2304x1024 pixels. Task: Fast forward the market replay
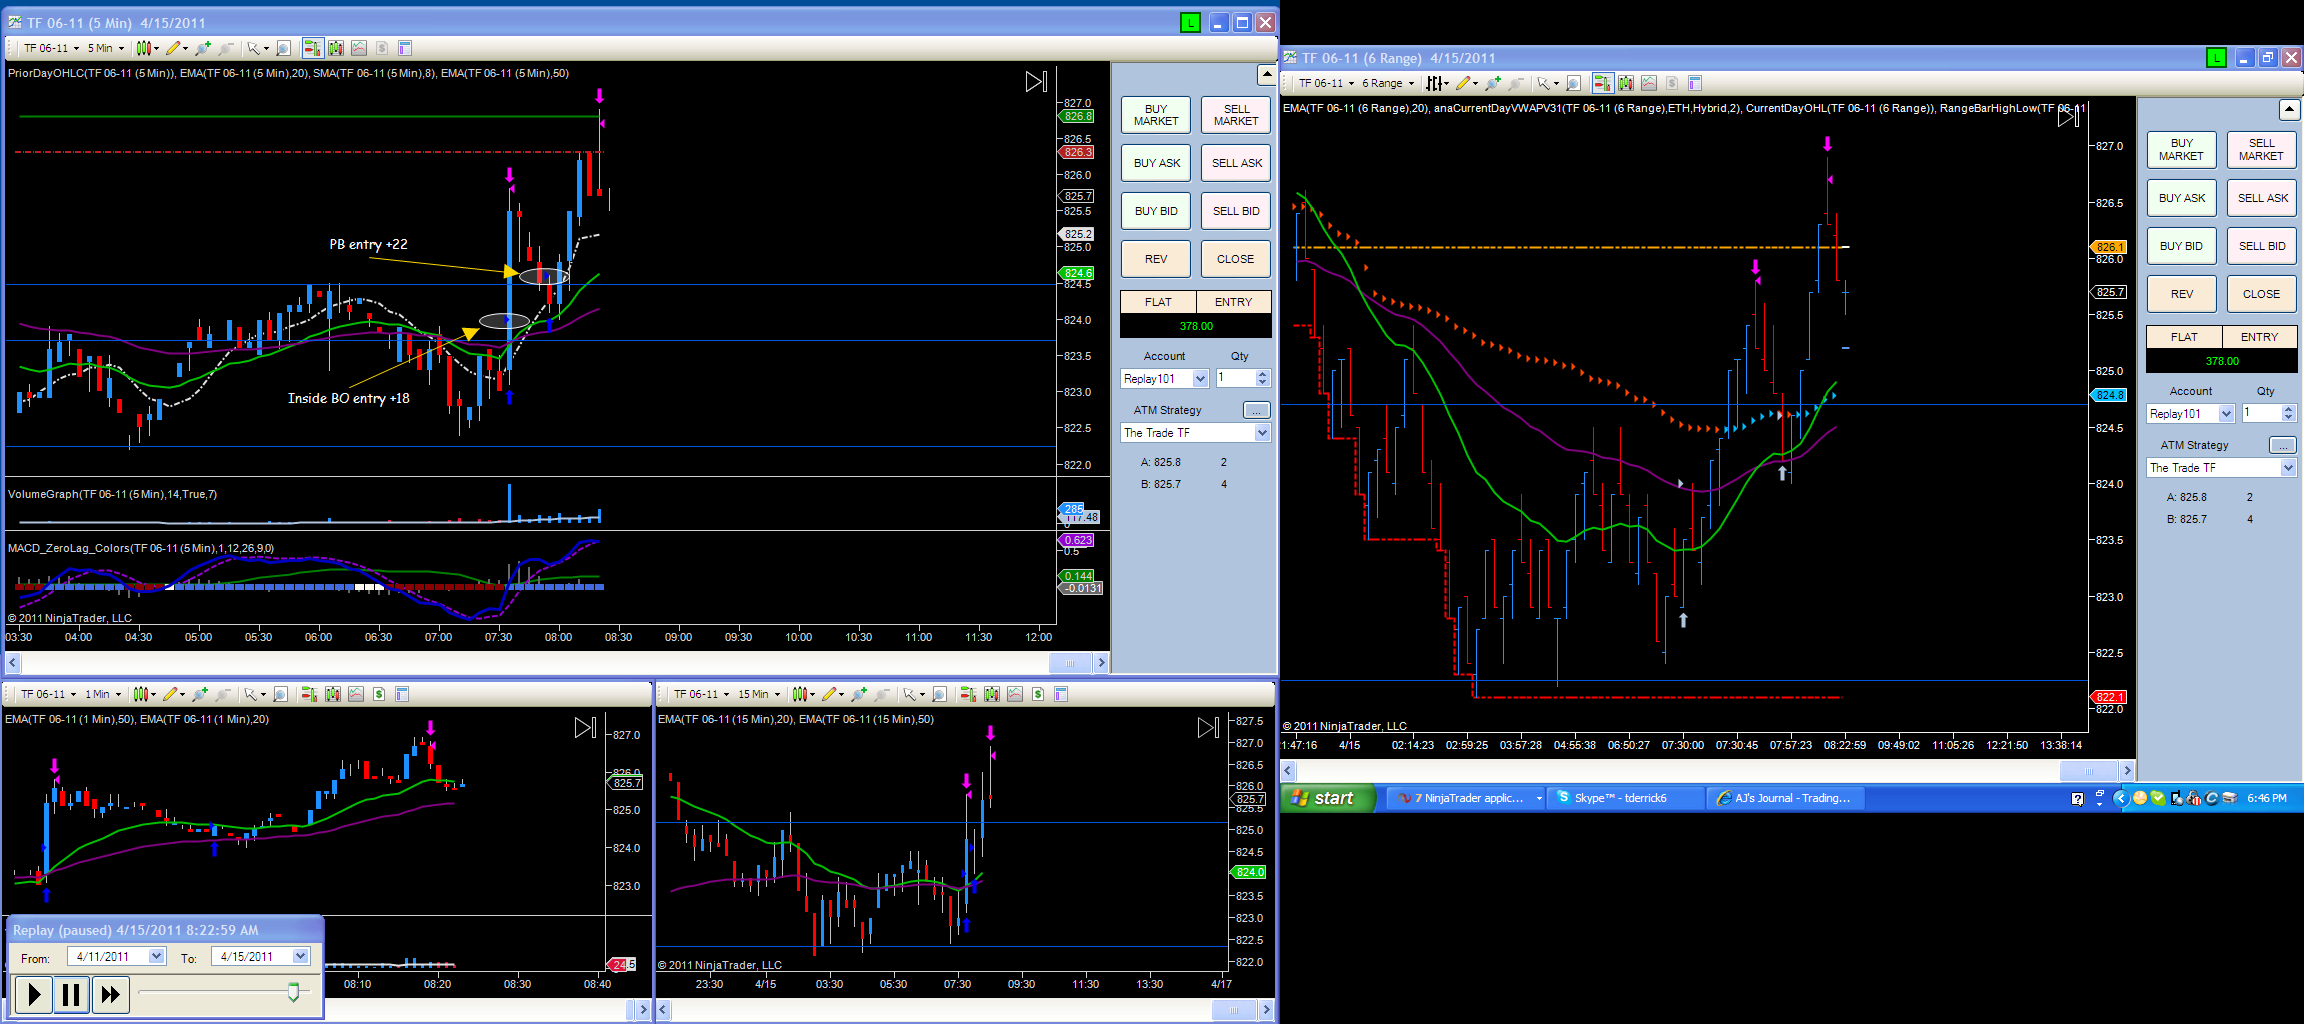110,994
